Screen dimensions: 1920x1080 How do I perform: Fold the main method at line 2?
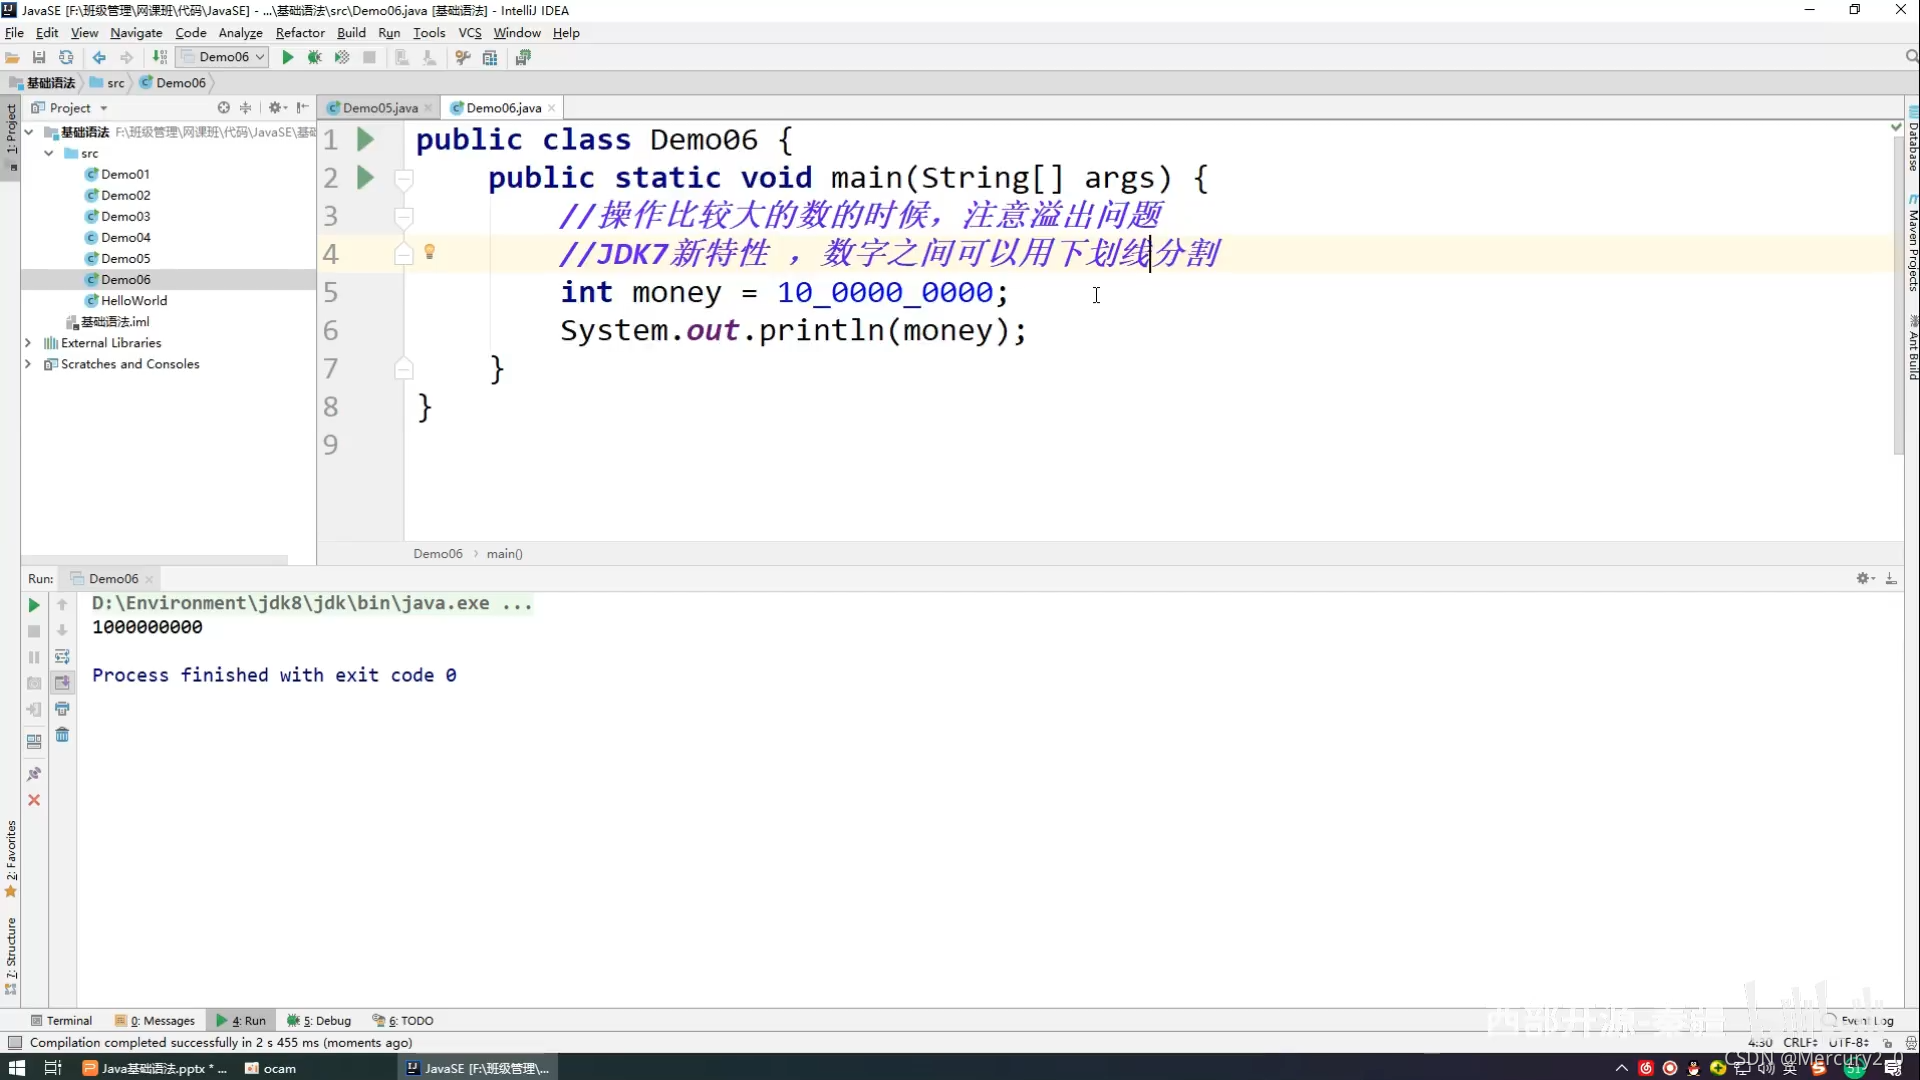pyautogui.click(x=404, y=179)
